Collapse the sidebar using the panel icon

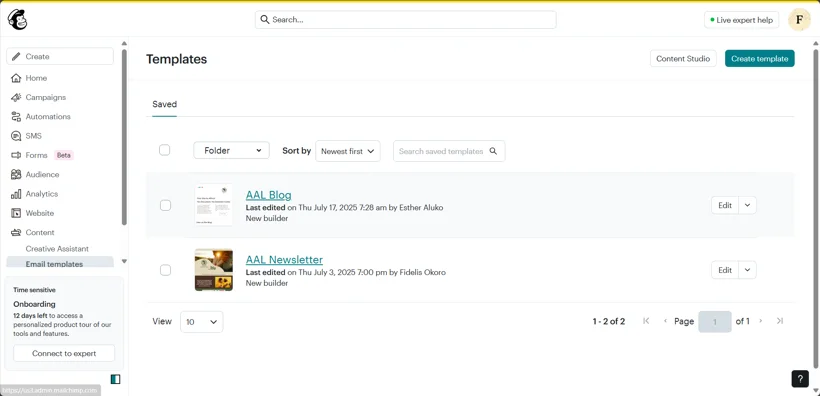pyautogui.click(x=116, y=379)
